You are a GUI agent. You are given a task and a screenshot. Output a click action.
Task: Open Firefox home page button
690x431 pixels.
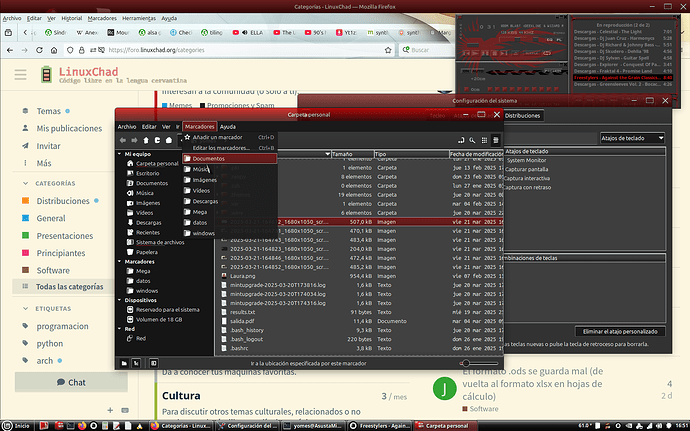click(54, 50)
